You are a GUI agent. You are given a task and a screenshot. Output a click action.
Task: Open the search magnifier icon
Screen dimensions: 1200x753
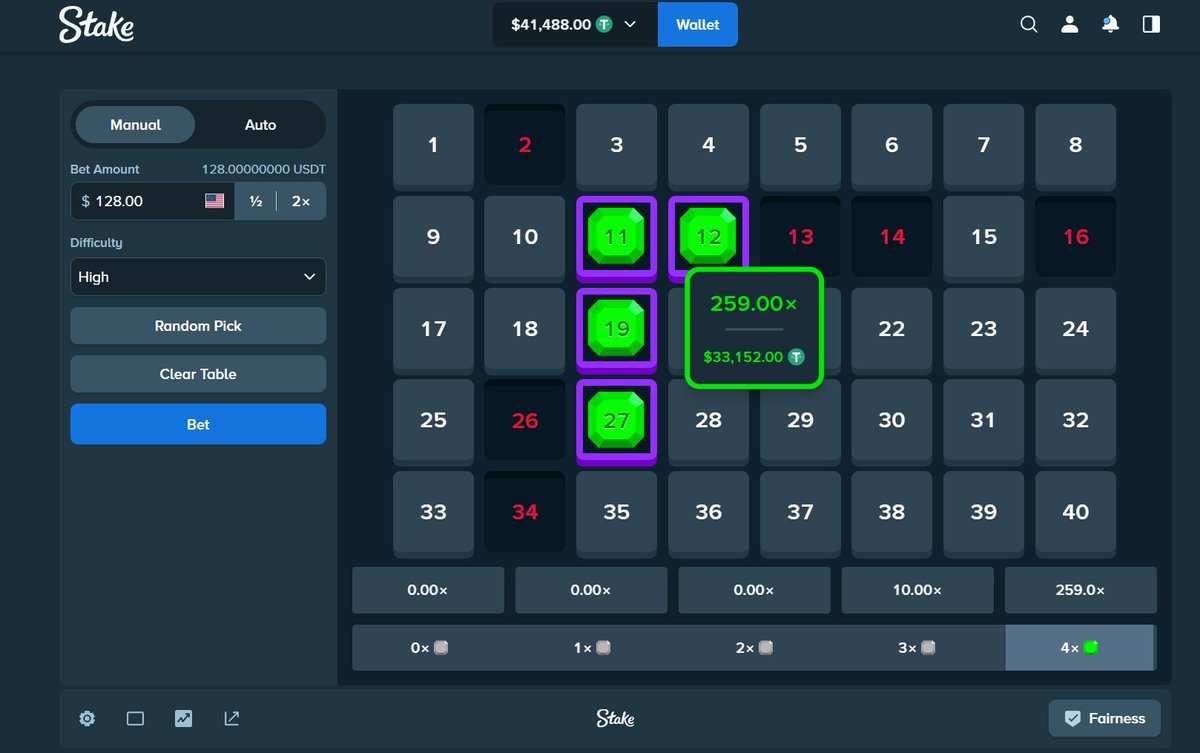tap(1028, 24)
